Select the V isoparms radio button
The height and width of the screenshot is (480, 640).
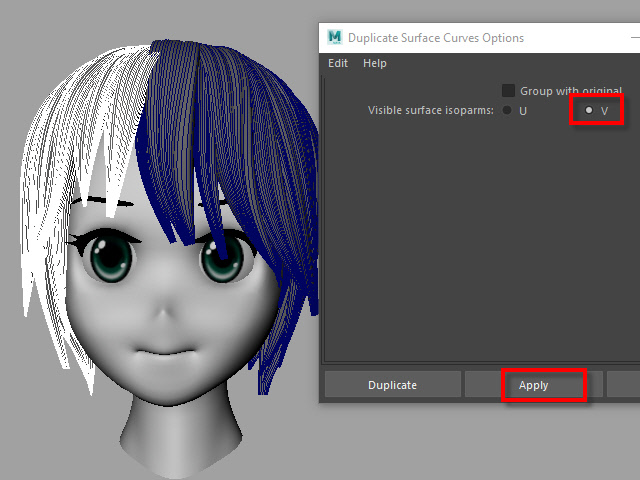589,110
